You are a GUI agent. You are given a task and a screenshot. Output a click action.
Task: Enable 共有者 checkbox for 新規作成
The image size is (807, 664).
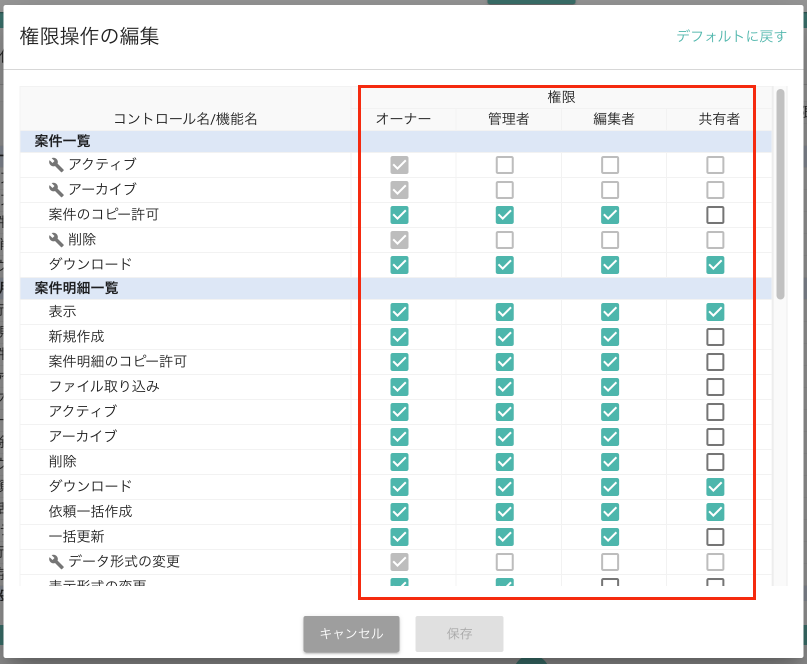tap(715, 337)
